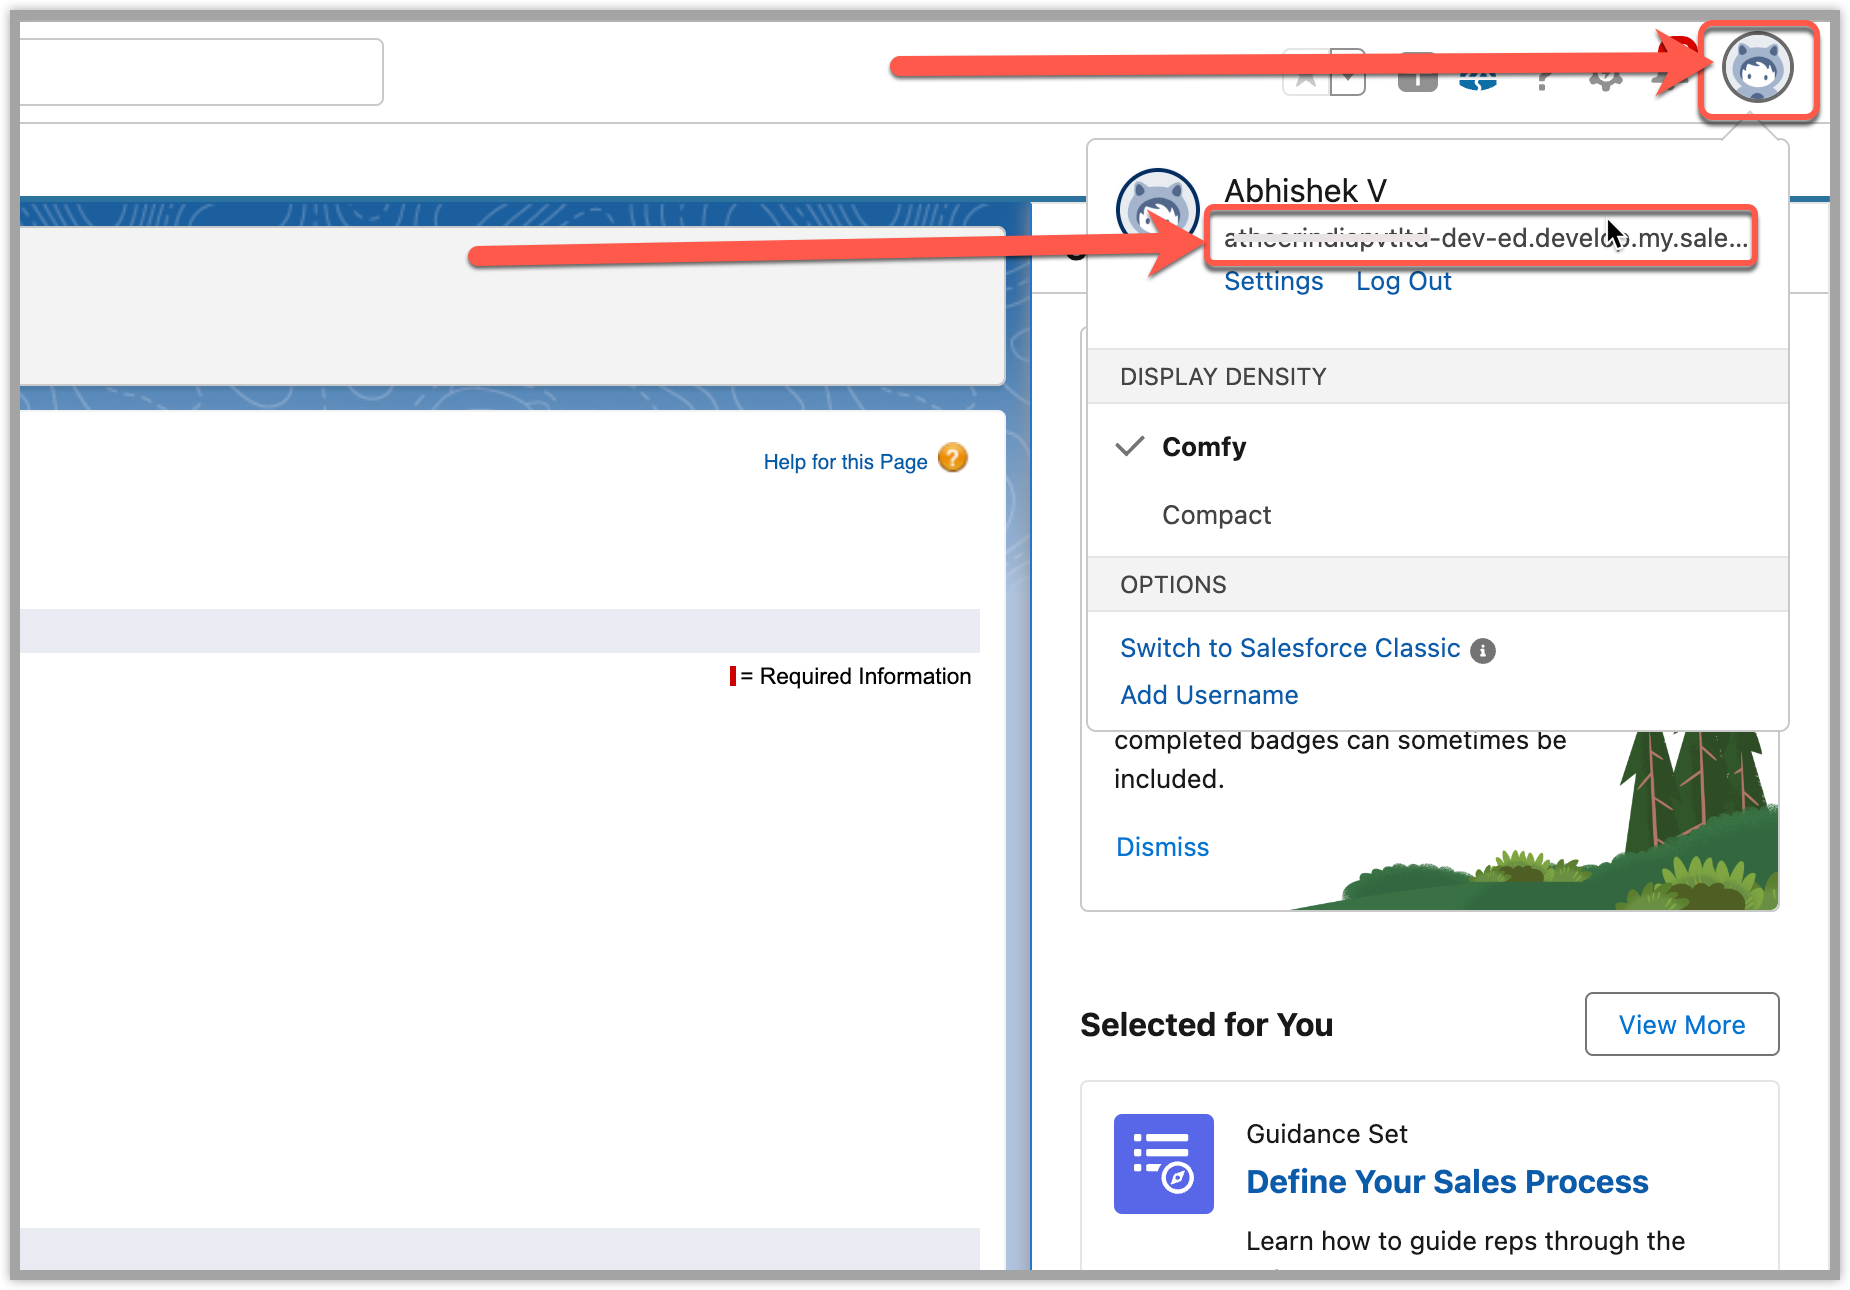Open the Global Actions plus icon
Screen dimensions: 1850x1290
tap(1417, 76)
